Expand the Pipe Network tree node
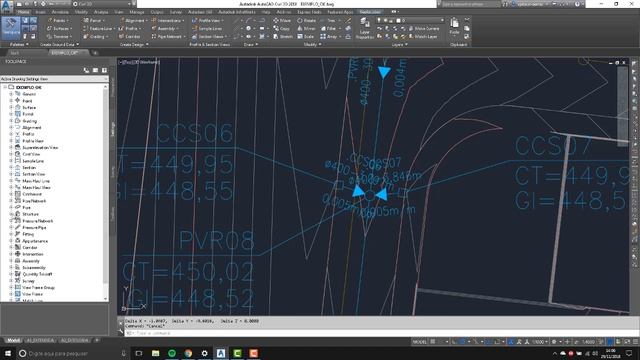The image size is (640, 360). [11, 201]
